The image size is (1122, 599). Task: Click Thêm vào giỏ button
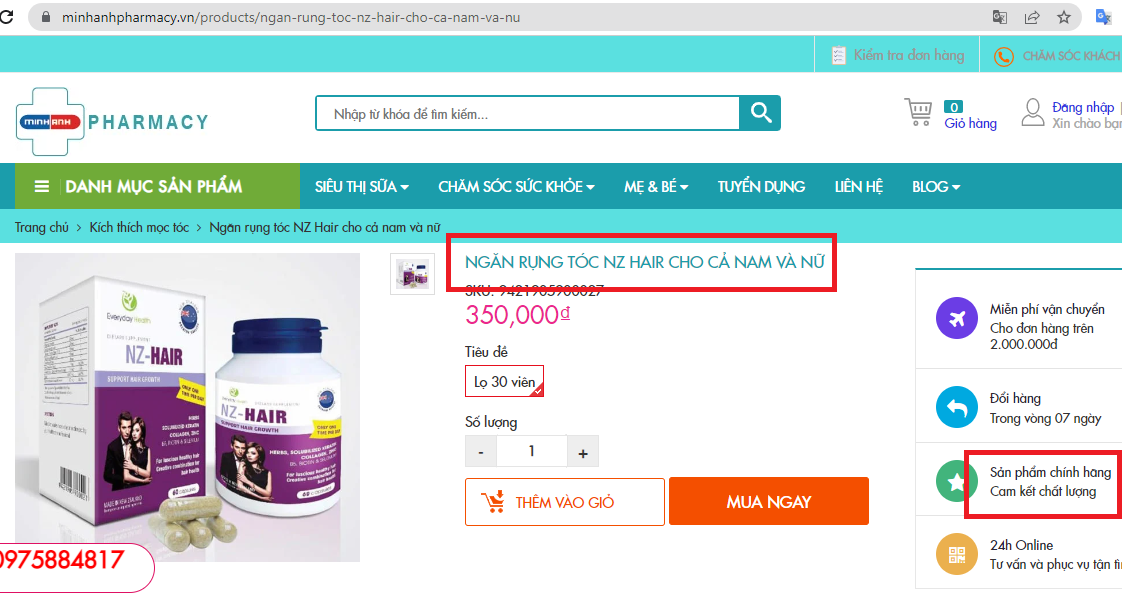565,502
